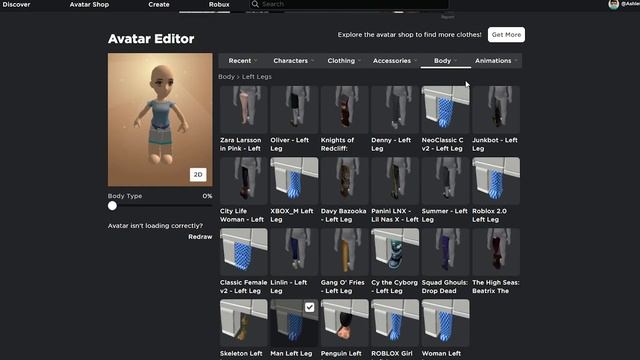
Task: Pick the Denny - Left Leg item
Action: pos(395,109)
